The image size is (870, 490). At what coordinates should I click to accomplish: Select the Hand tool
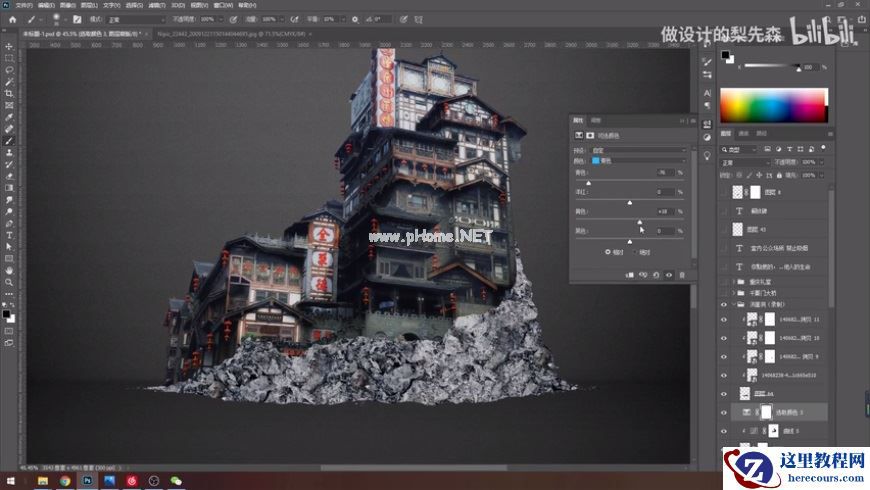9,270
